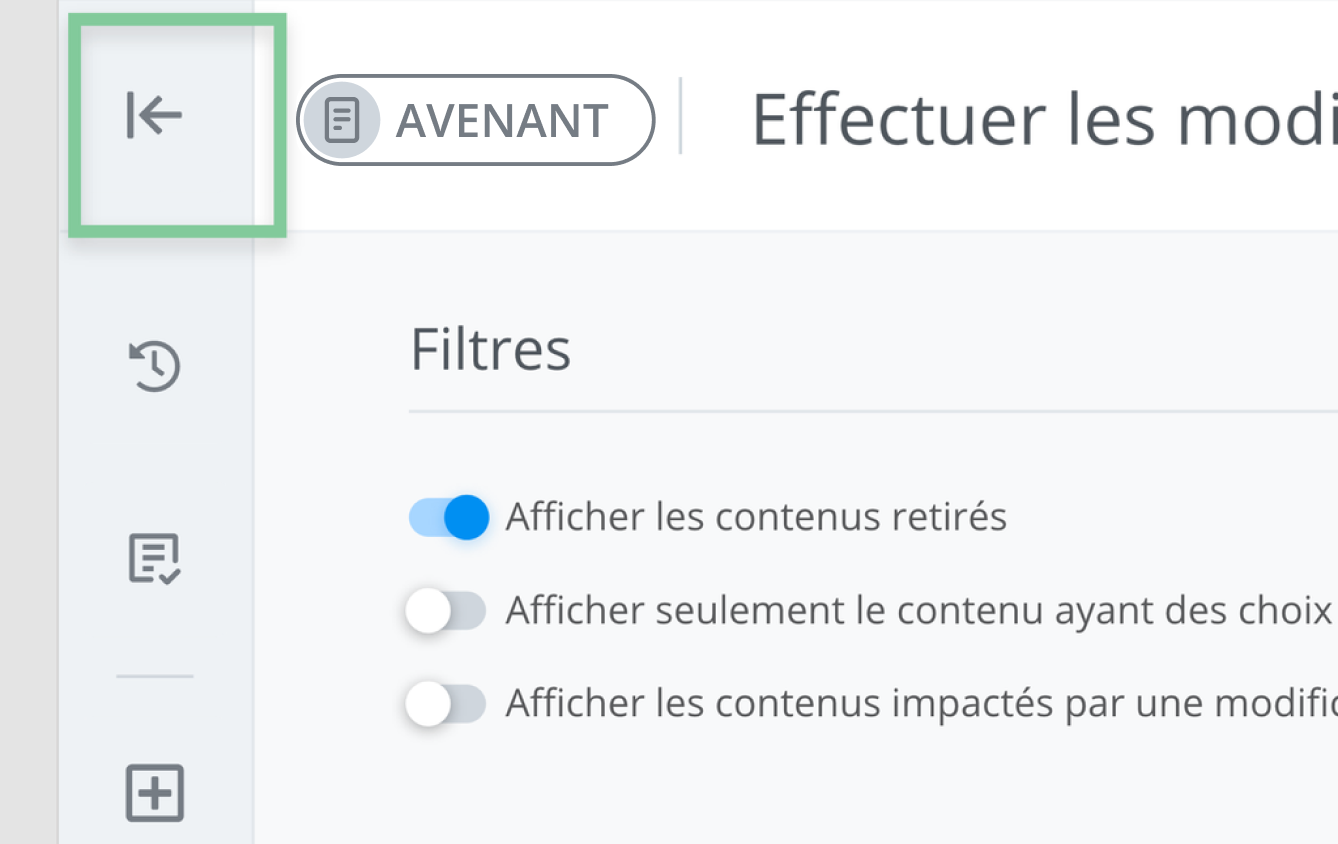Open the version history clock icon
Screen dimensions: 1338x844
pos(155,365)
